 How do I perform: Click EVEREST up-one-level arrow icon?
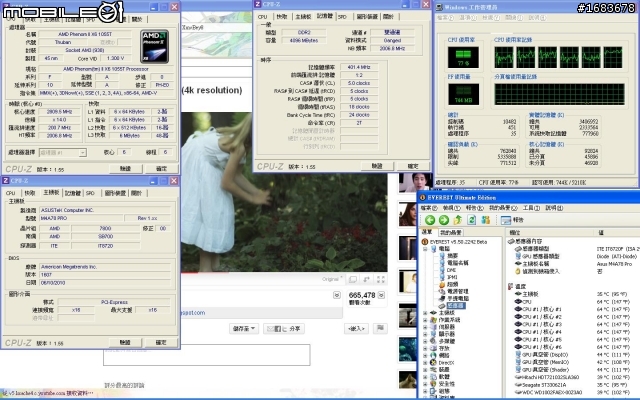(458, 220)
